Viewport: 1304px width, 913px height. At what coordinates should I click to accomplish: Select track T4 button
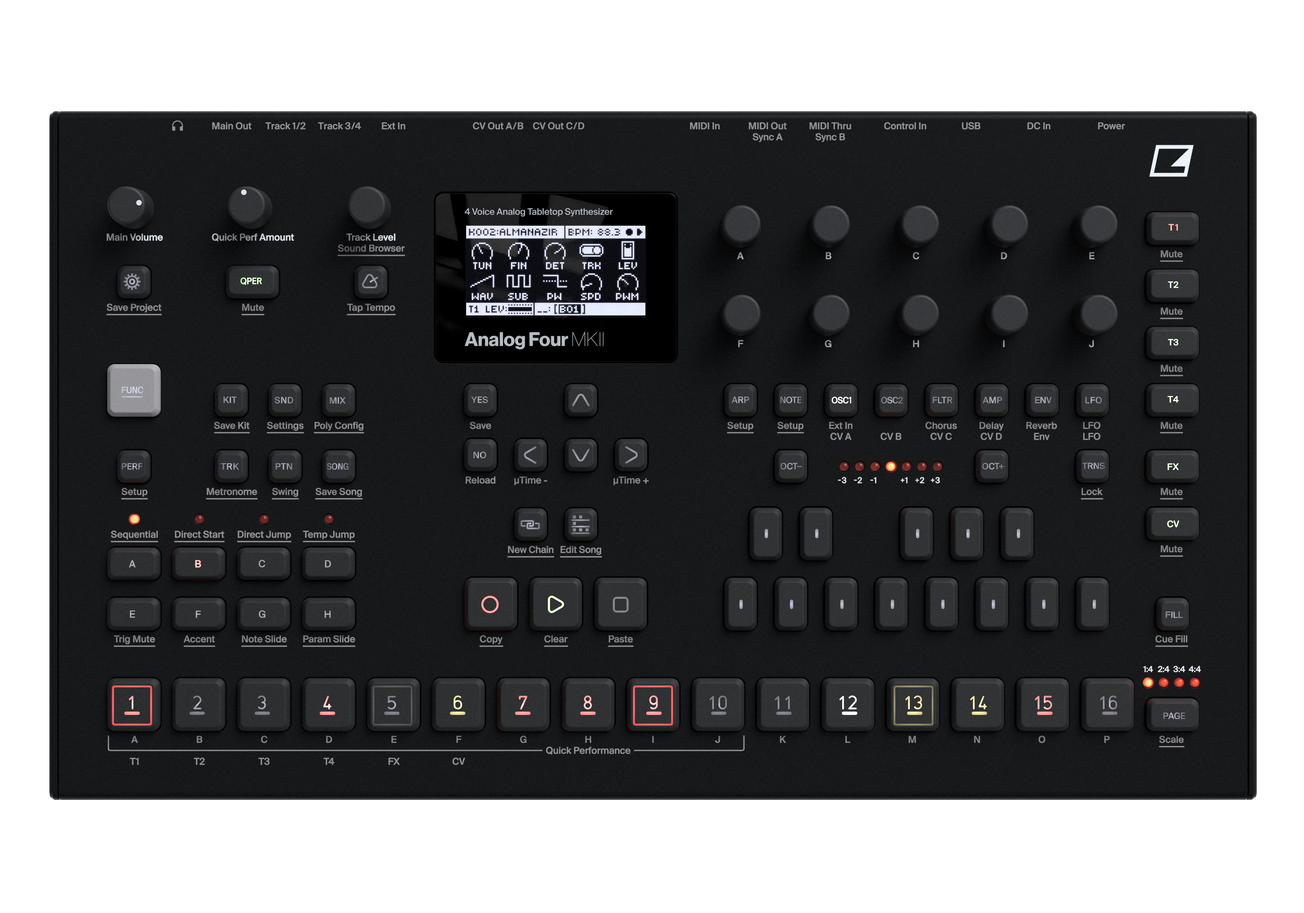tap(1172, 399)
